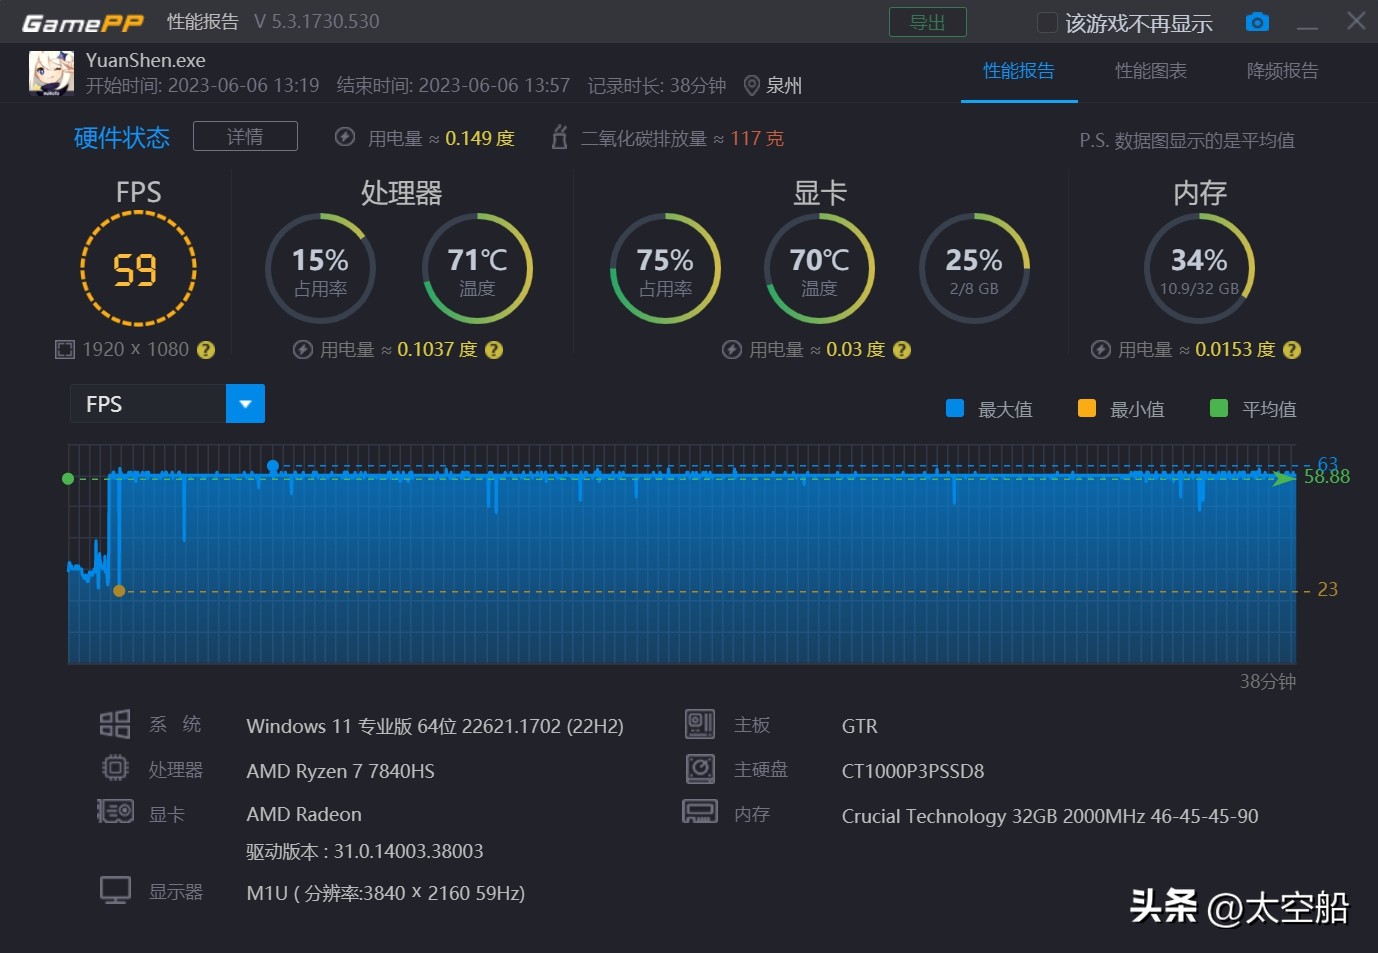The image size is (1378, 953).
Task: Click the 显卡 graphics card icon
Action: 115,811
